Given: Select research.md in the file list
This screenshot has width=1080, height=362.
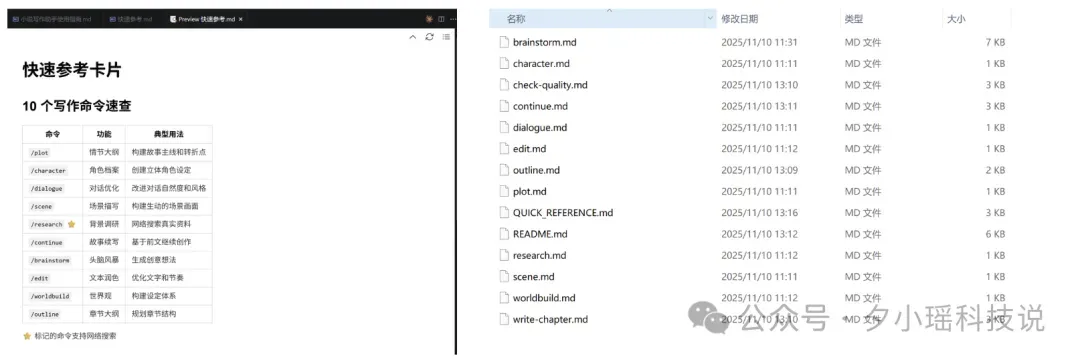Looking at the screenshot, I should [x=539, y=255].
